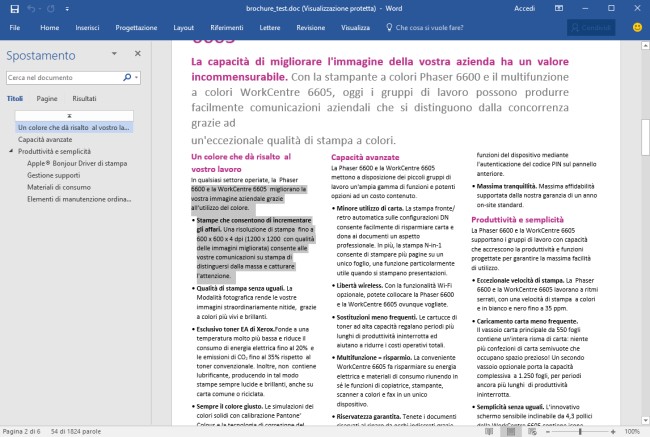Image resolution: width=650 pixels, height=437 pixels.
Task: Open the File menu
Action: pyautogui.click(x=15, y=28)
